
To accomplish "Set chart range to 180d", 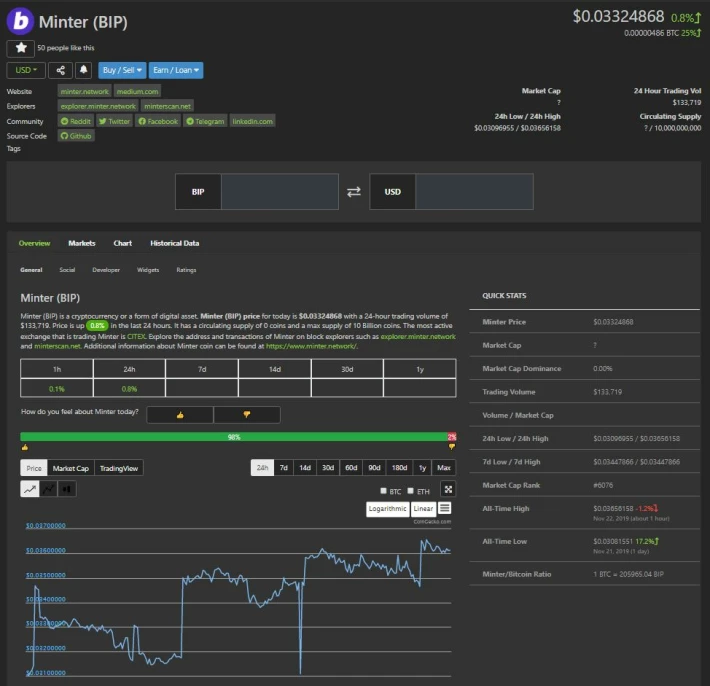I will click(x=399, y=468).
